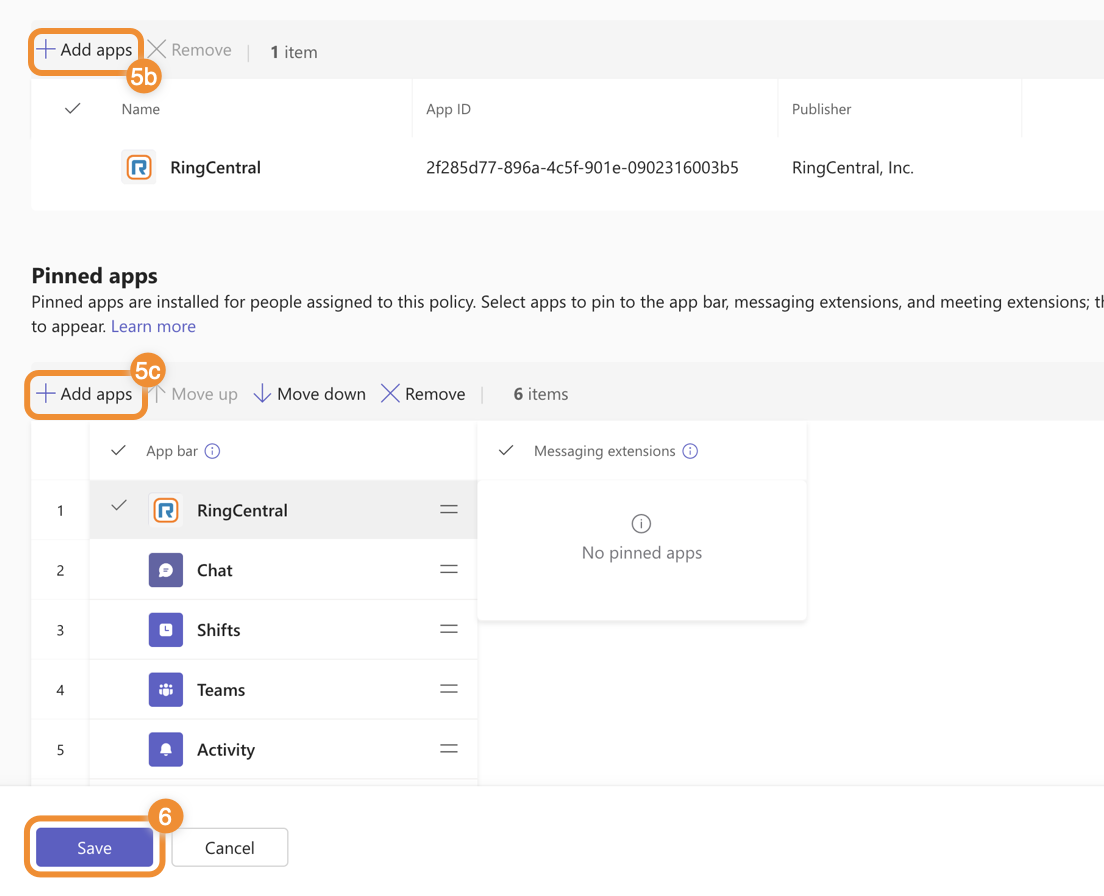The width and height of the screenshot is (1104, 896).
Task: Click Add apps under Pinned apps
Action: [84, 394]
